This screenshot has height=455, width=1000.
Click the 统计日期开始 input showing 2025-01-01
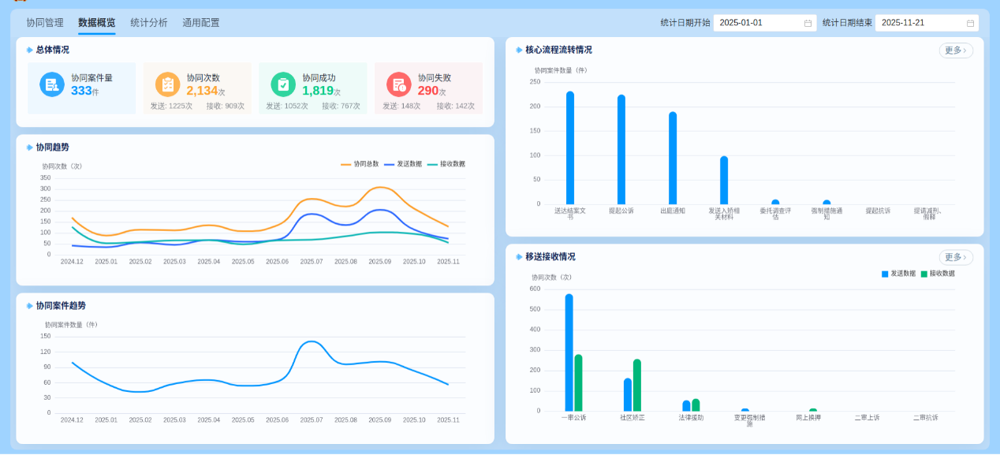(x=755, y=23)
